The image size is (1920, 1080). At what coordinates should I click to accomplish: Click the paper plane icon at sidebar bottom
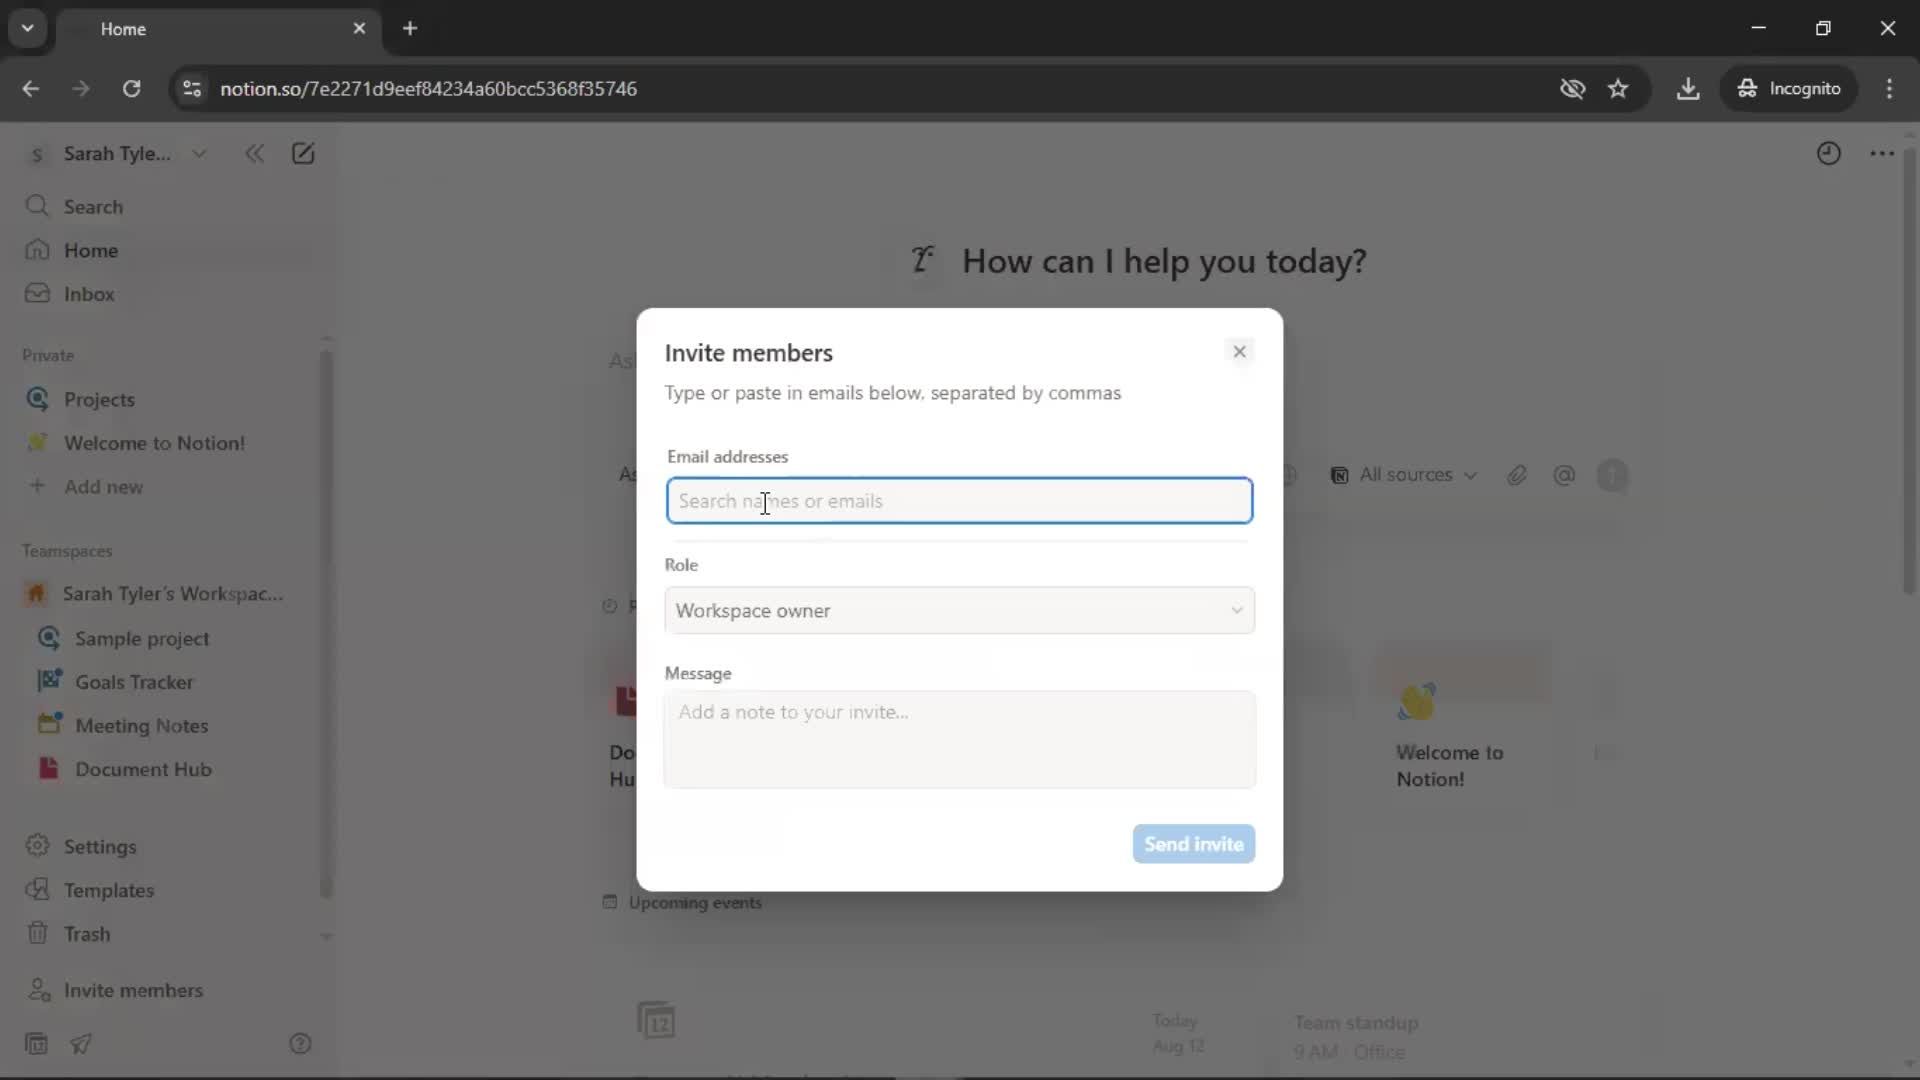[81, 1044]
